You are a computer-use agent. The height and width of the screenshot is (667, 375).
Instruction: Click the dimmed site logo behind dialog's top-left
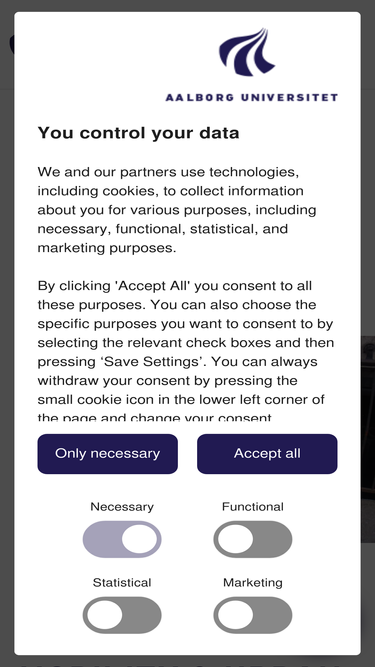tap(11, 44)
